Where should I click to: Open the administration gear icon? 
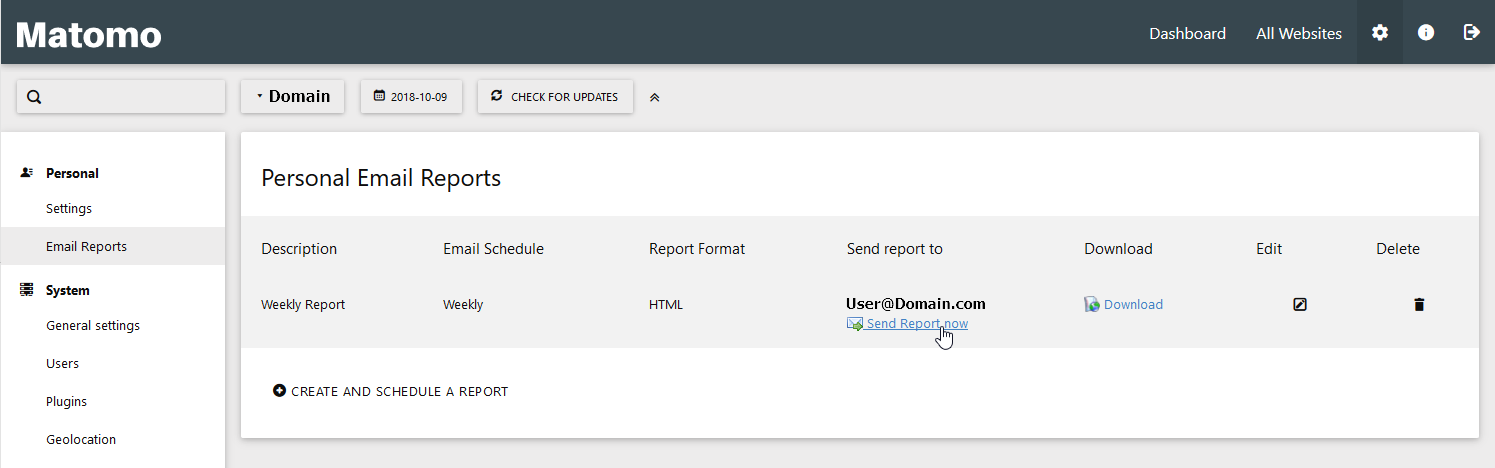pyautogui.click(x=1380, y=33)
